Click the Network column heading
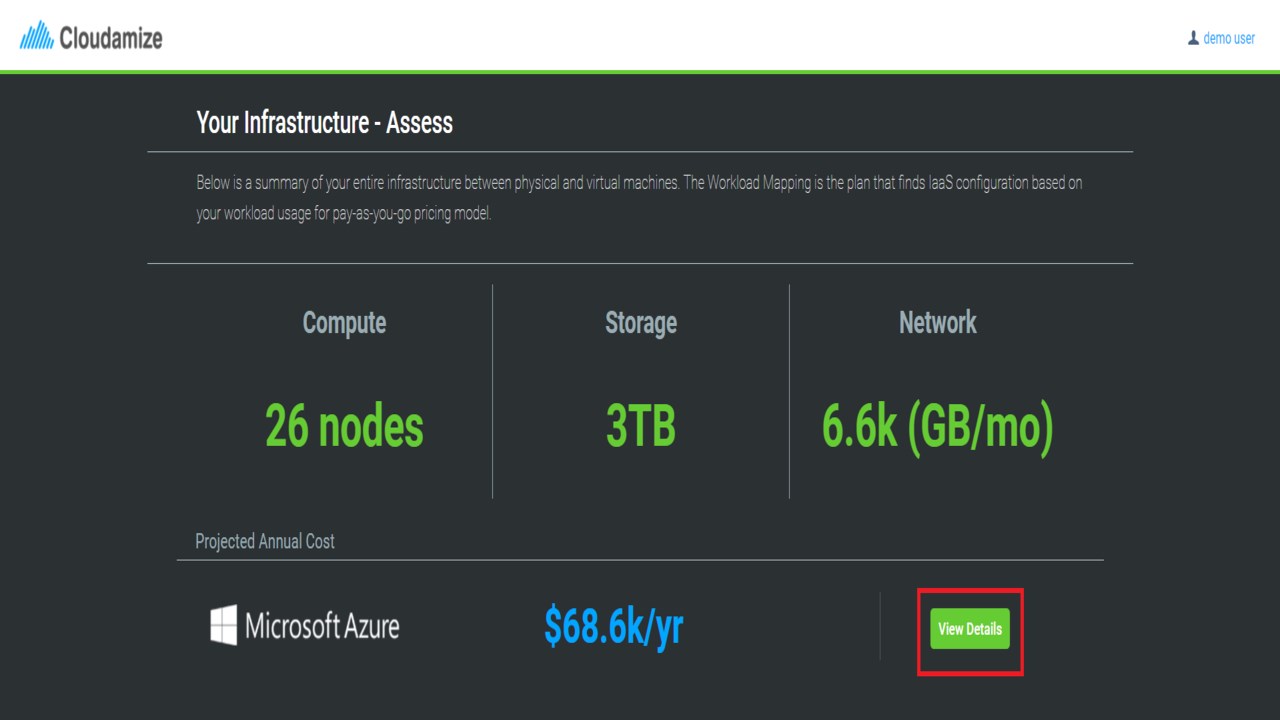The height and width of the screenshot is (720, 1280). 937,322
